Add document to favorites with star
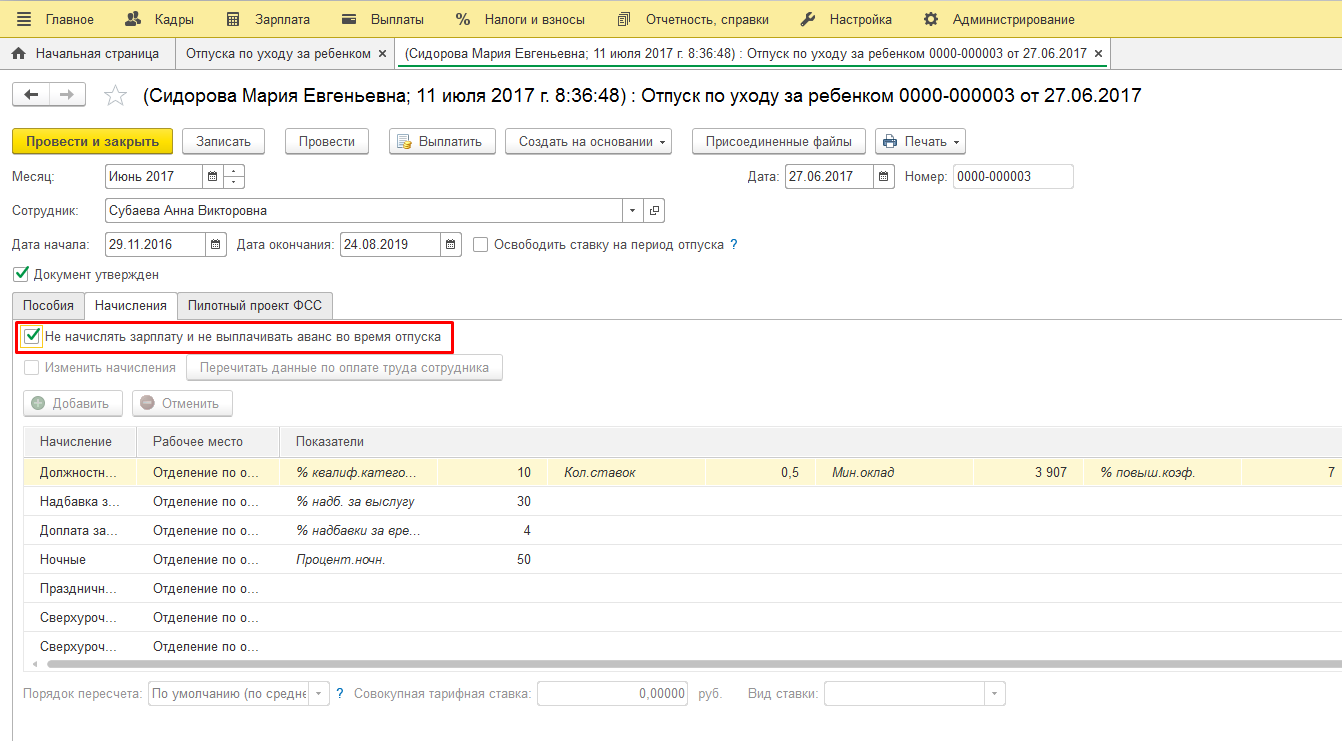 click(116, 96)
